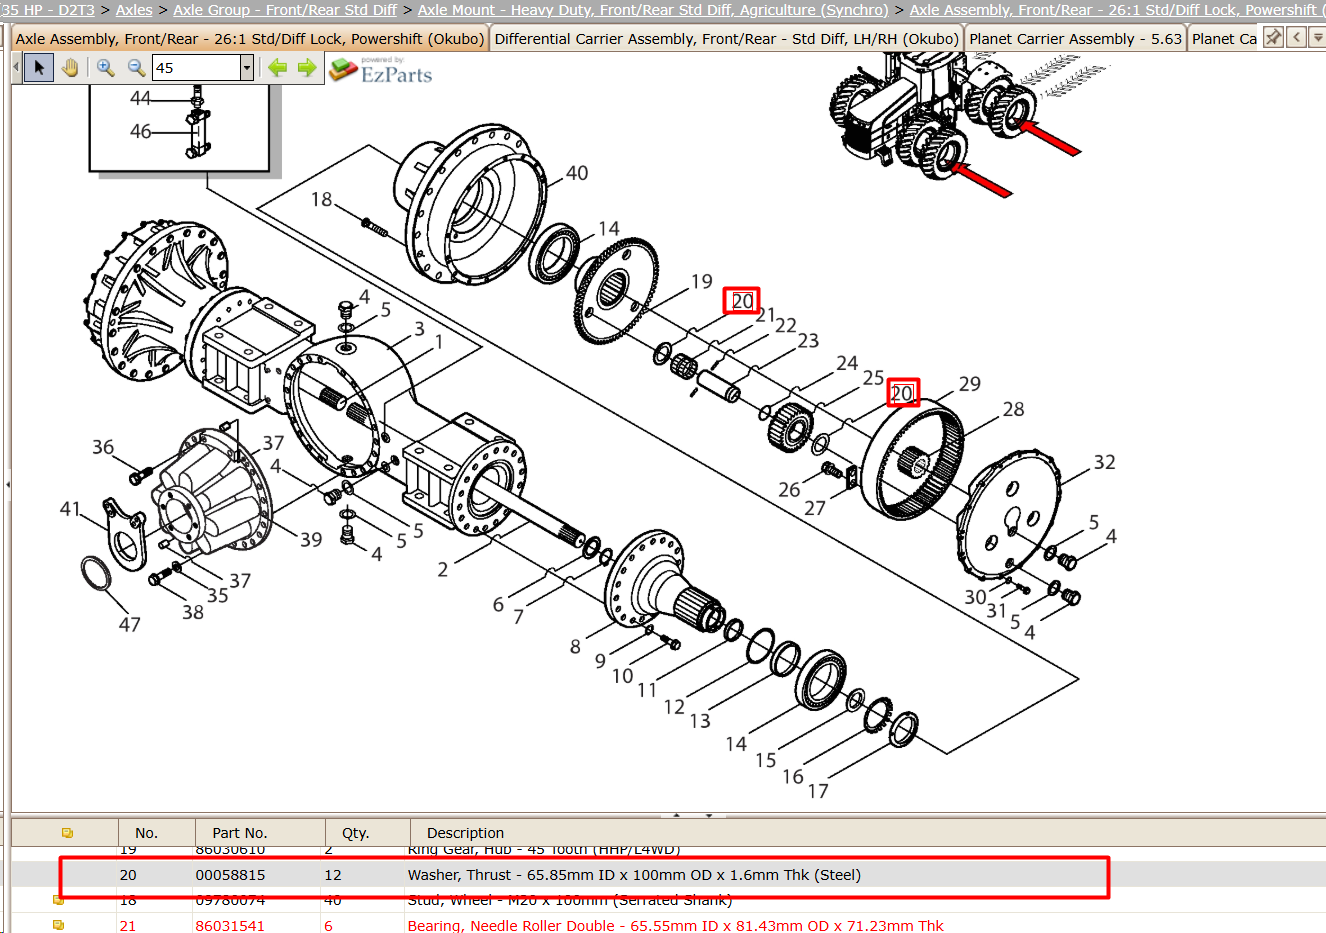1326x933 pixels.
Task: Click callout 29 near the ring gear
Action: point(970,384)
